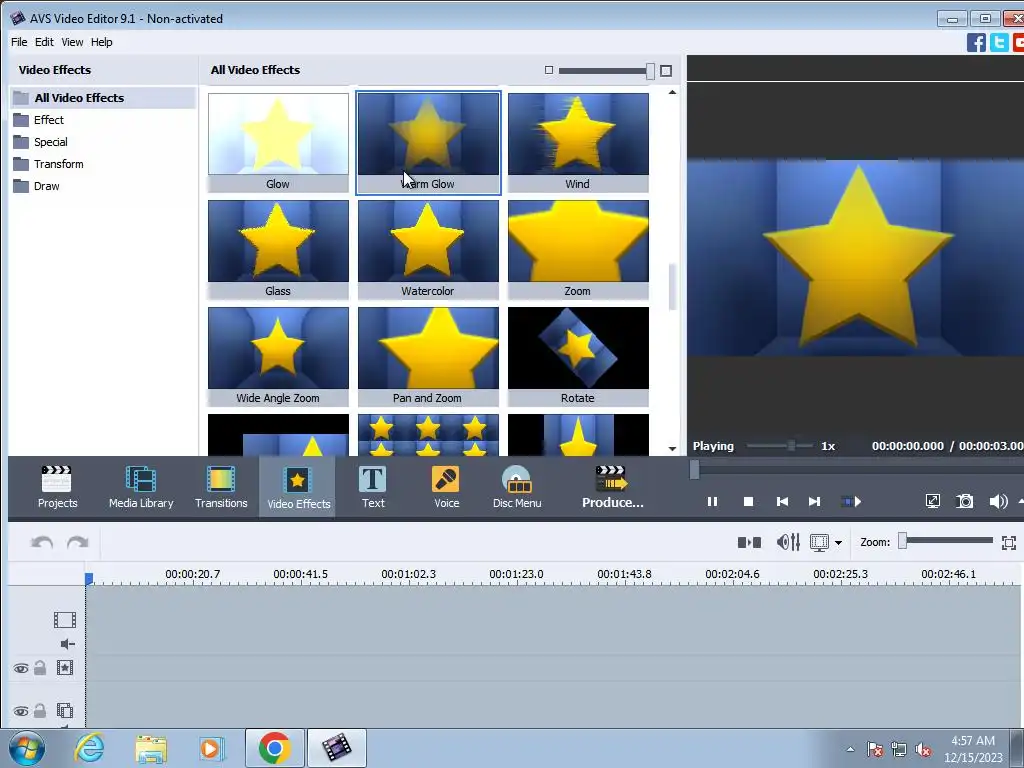
Task: Open the Text effects section
Action: pos(373,487)
